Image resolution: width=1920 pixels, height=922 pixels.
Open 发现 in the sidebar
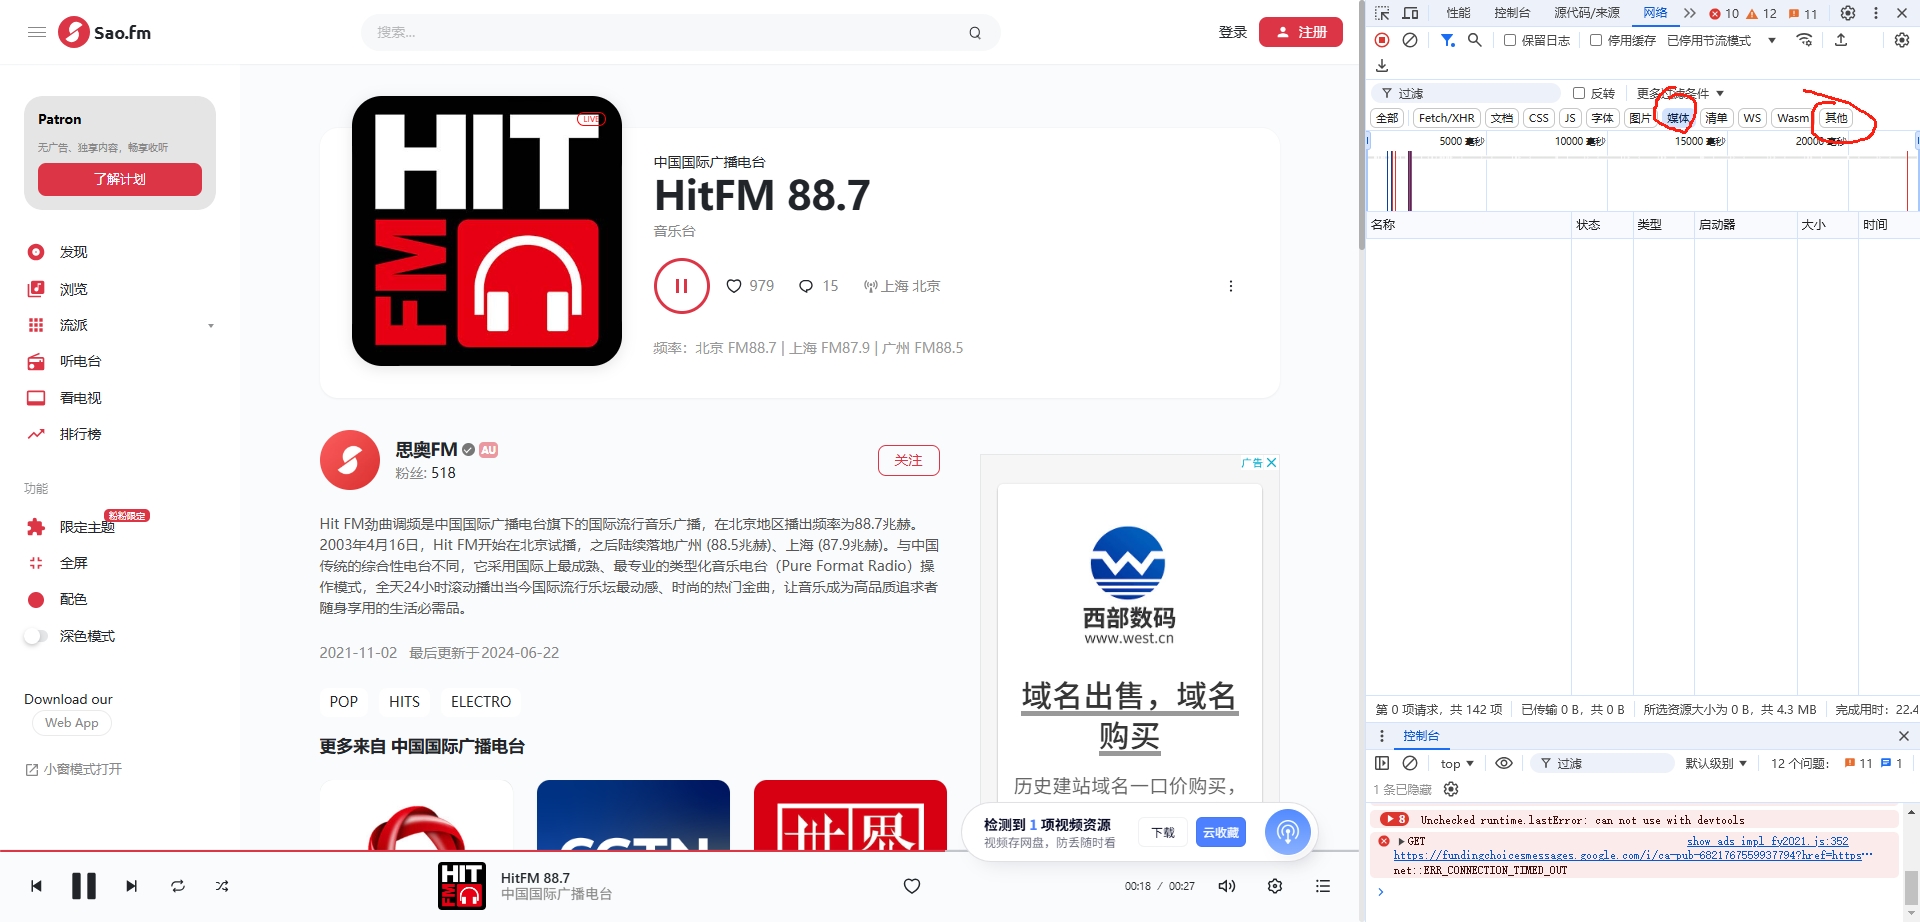(x=73, y=252)
